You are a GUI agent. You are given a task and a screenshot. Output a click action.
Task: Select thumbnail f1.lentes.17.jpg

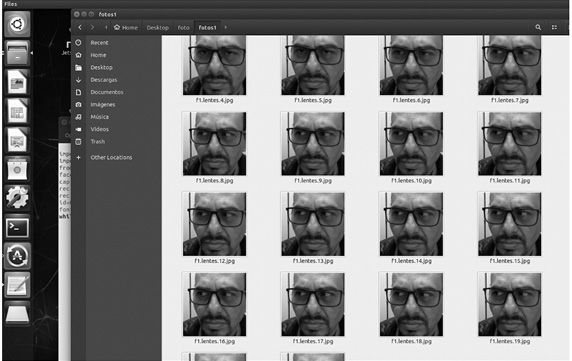click(x=313, y=304)
